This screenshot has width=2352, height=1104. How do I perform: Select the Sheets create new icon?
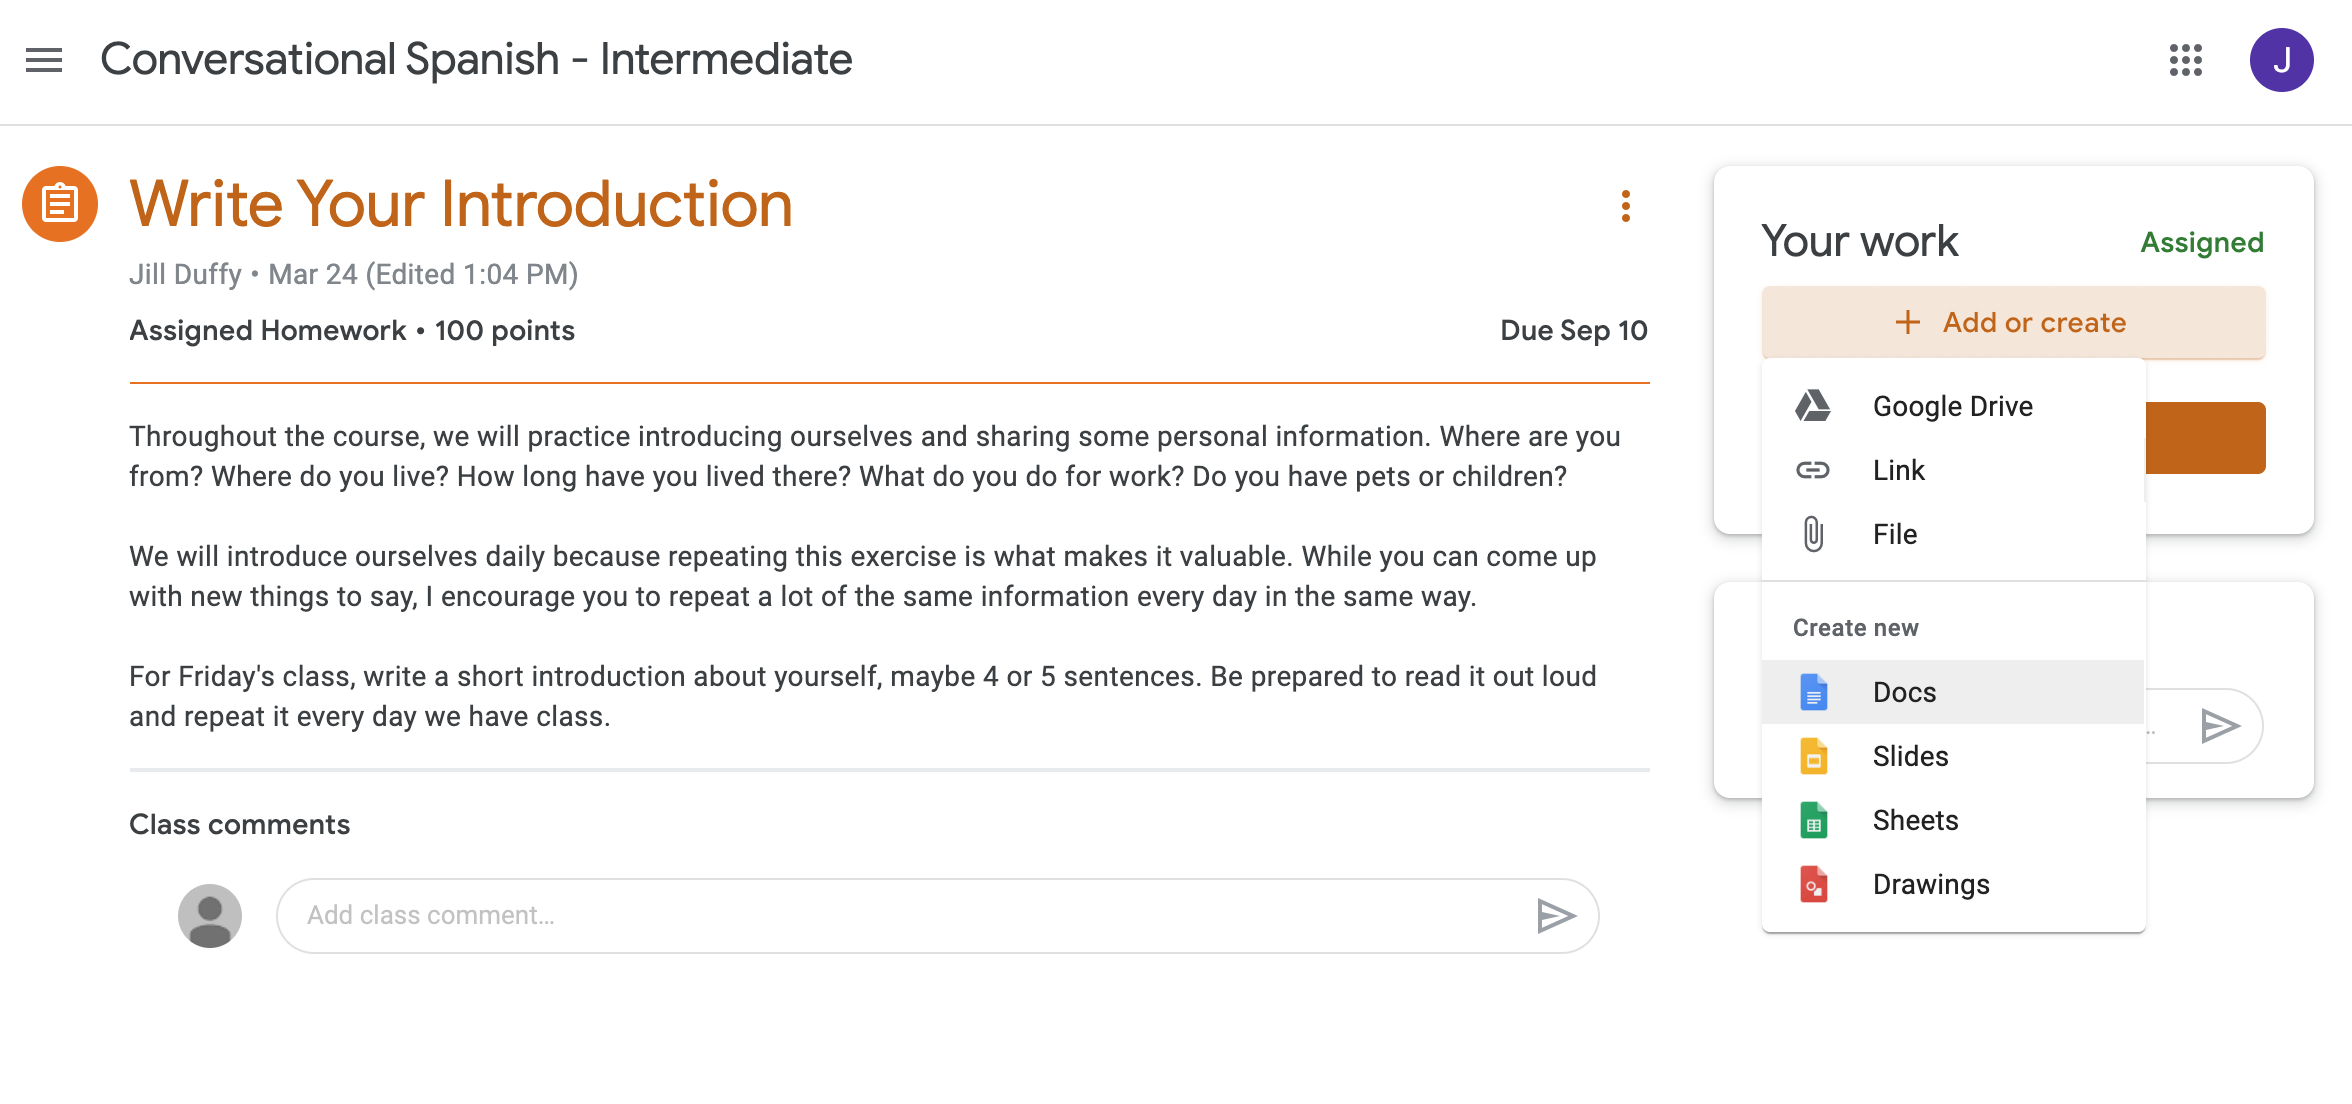[1812, 819]
